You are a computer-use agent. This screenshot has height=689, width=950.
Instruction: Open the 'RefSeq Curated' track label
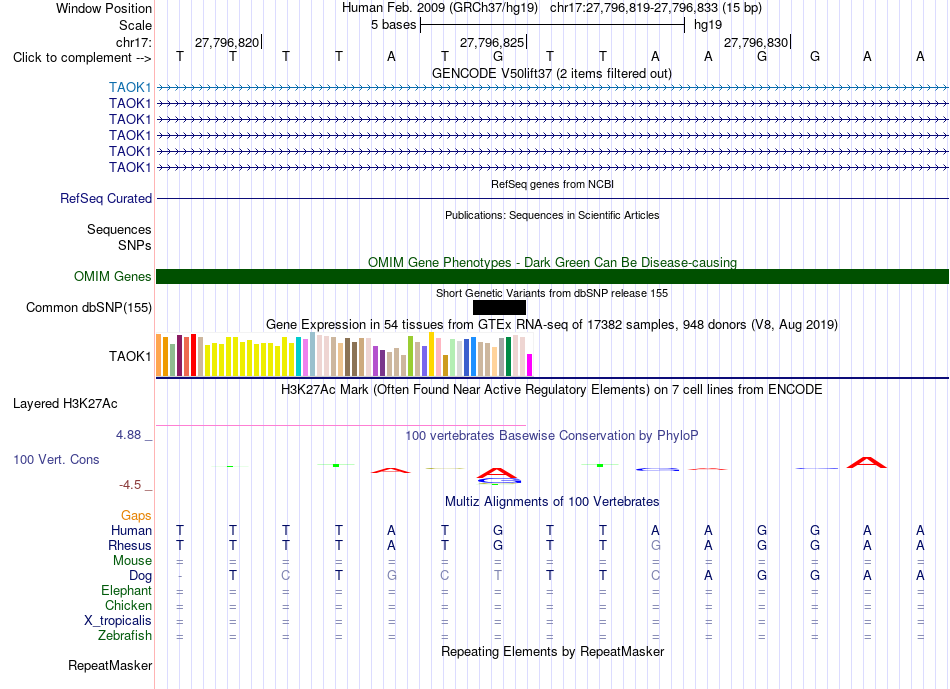tap(106, 198)
